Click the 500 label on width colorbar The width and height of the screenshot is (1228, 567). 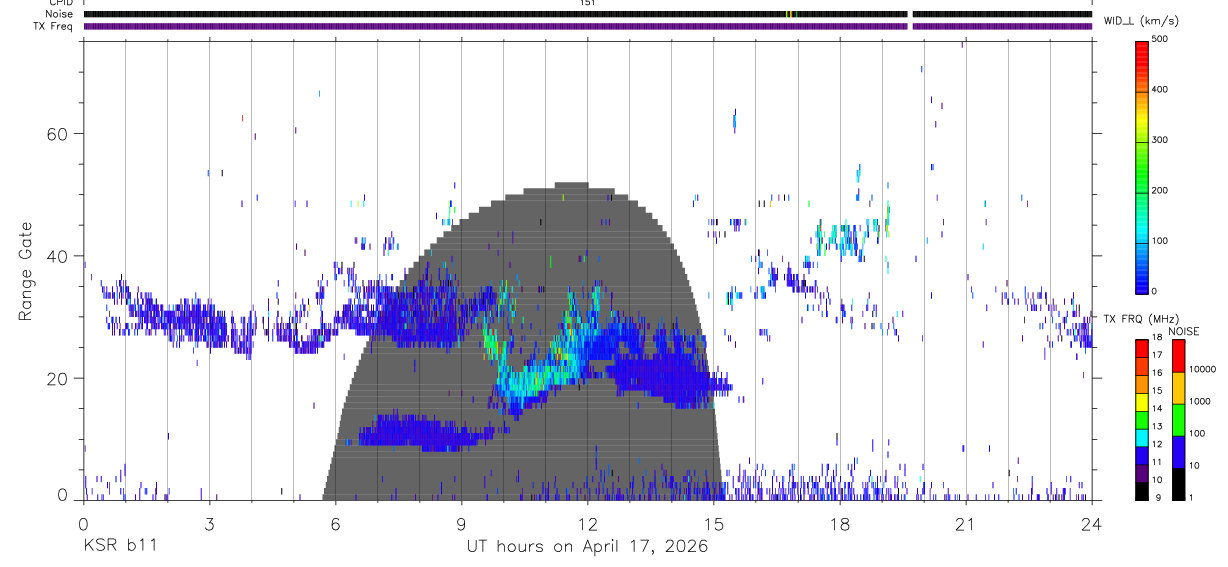click(1160, 39)
